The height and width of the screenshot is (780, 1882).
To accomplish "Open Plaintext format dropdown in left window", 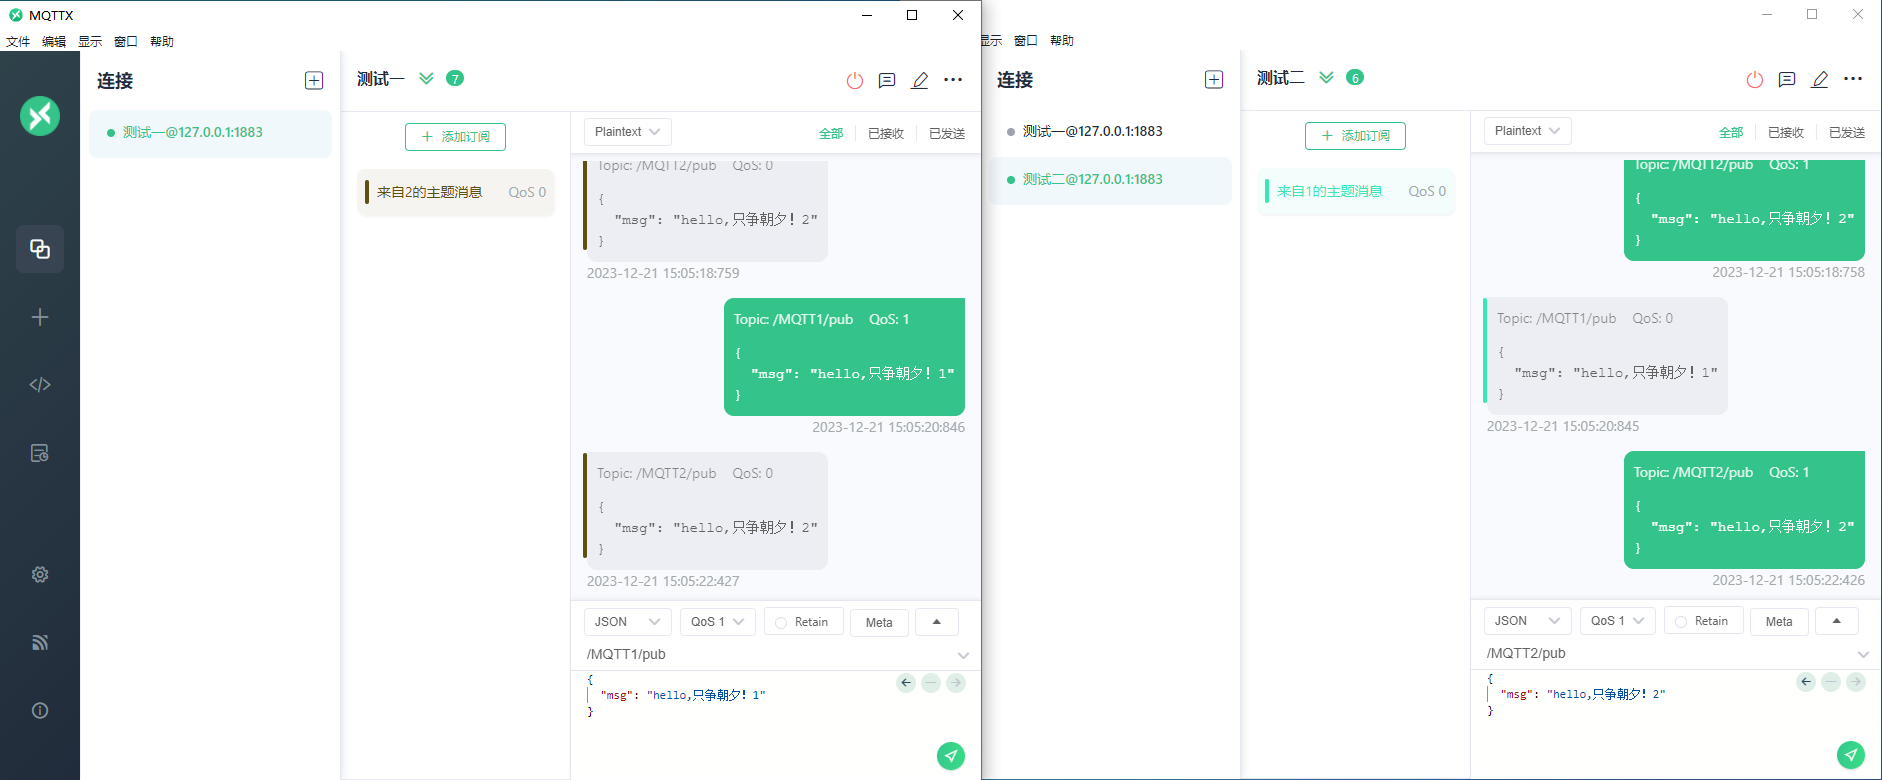I will coord(628,132).
